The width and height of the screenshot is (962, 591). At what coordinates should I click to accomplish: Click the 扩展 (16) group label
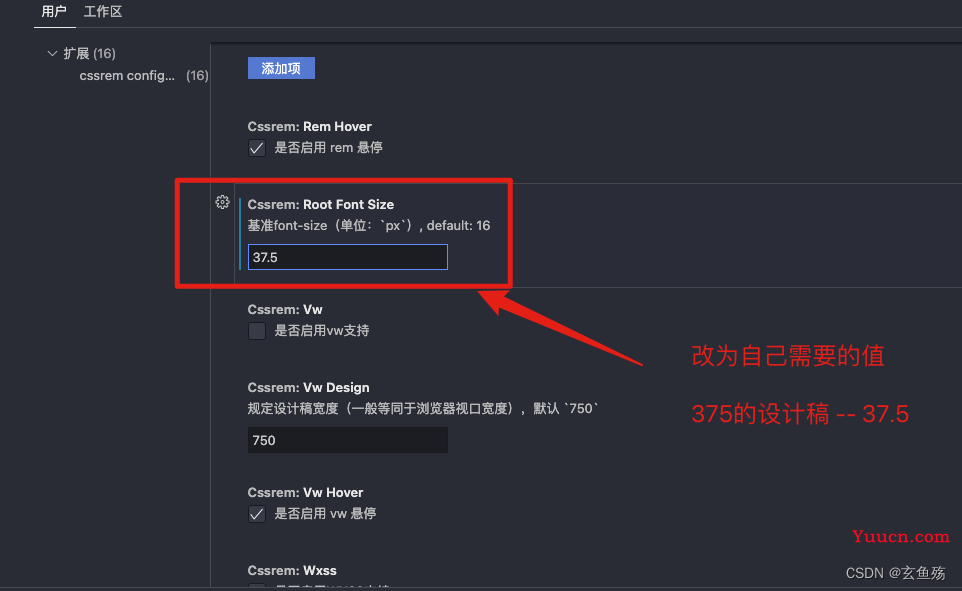pos(90,53)
